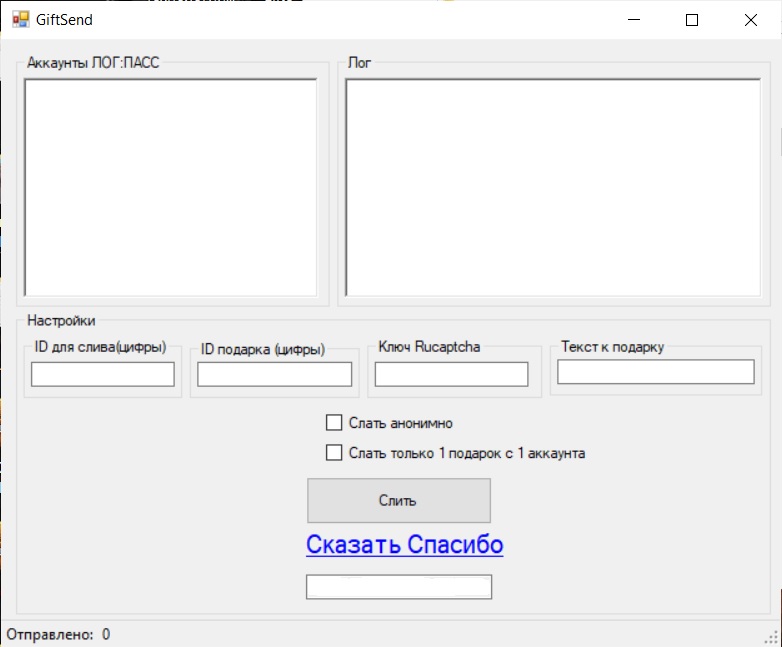Click the 'Лог' group heading label
The width and height of the screenshot is (782, 647).
click(x=358, y=62)
